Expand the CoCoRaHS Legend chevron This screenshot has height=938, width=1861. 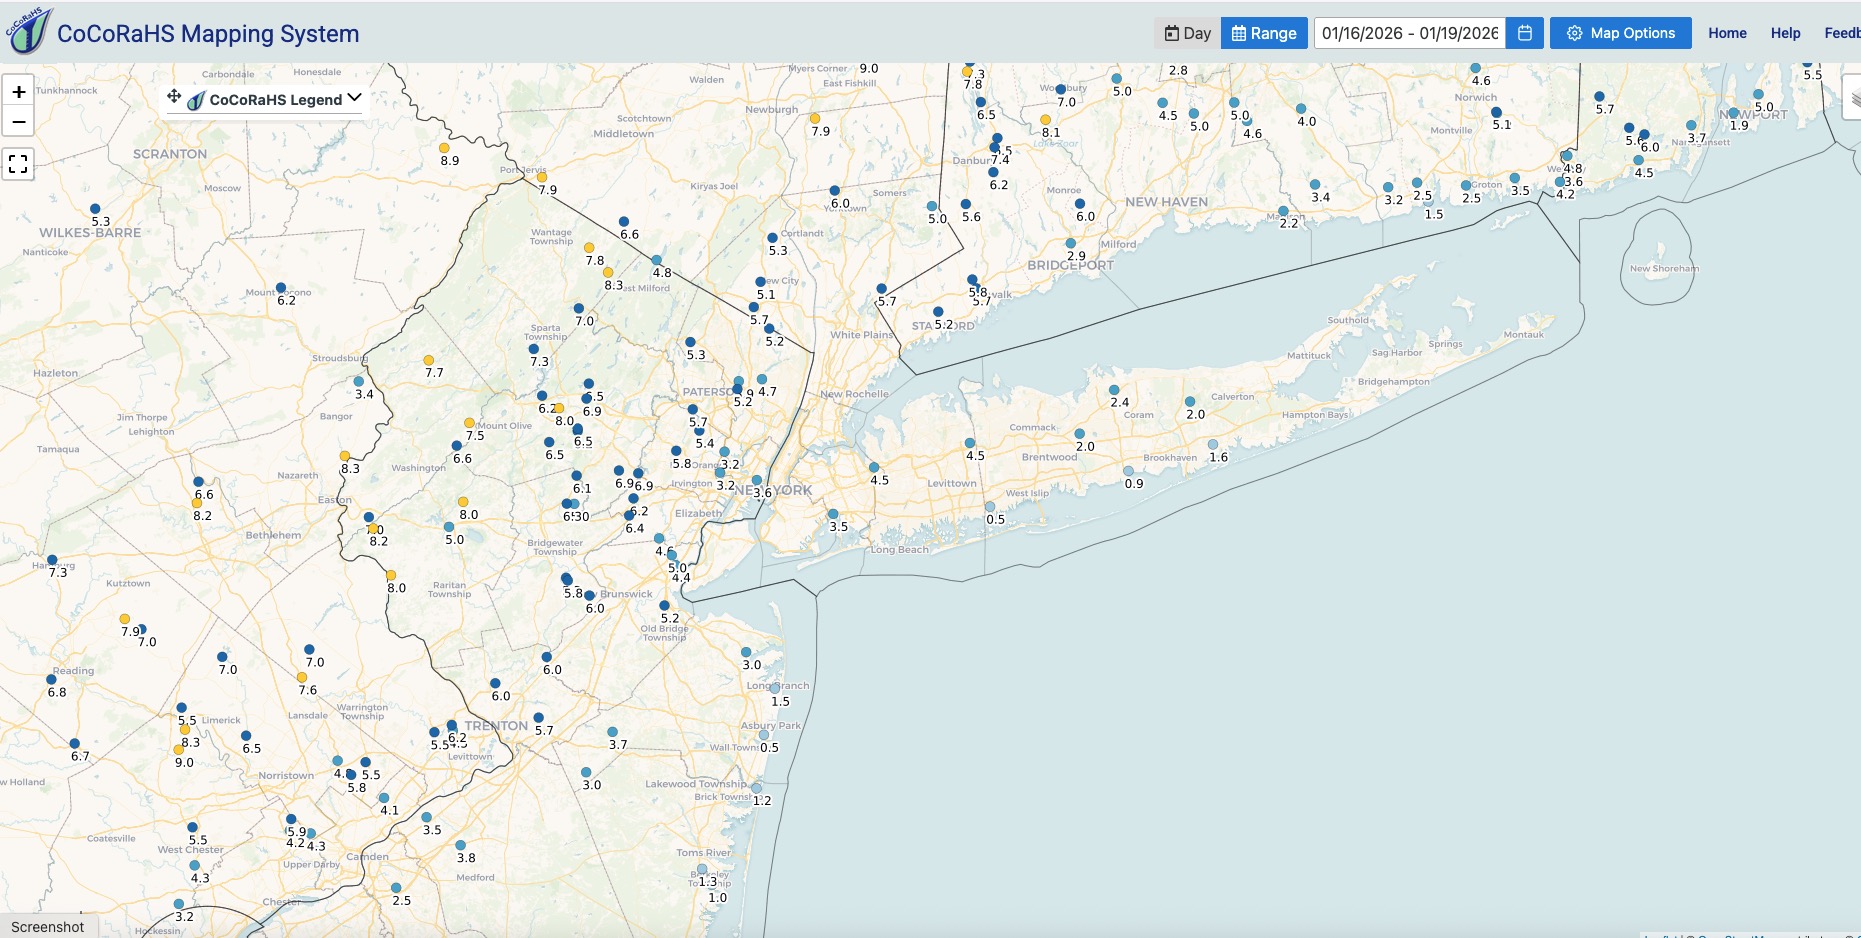coord(355,98)
